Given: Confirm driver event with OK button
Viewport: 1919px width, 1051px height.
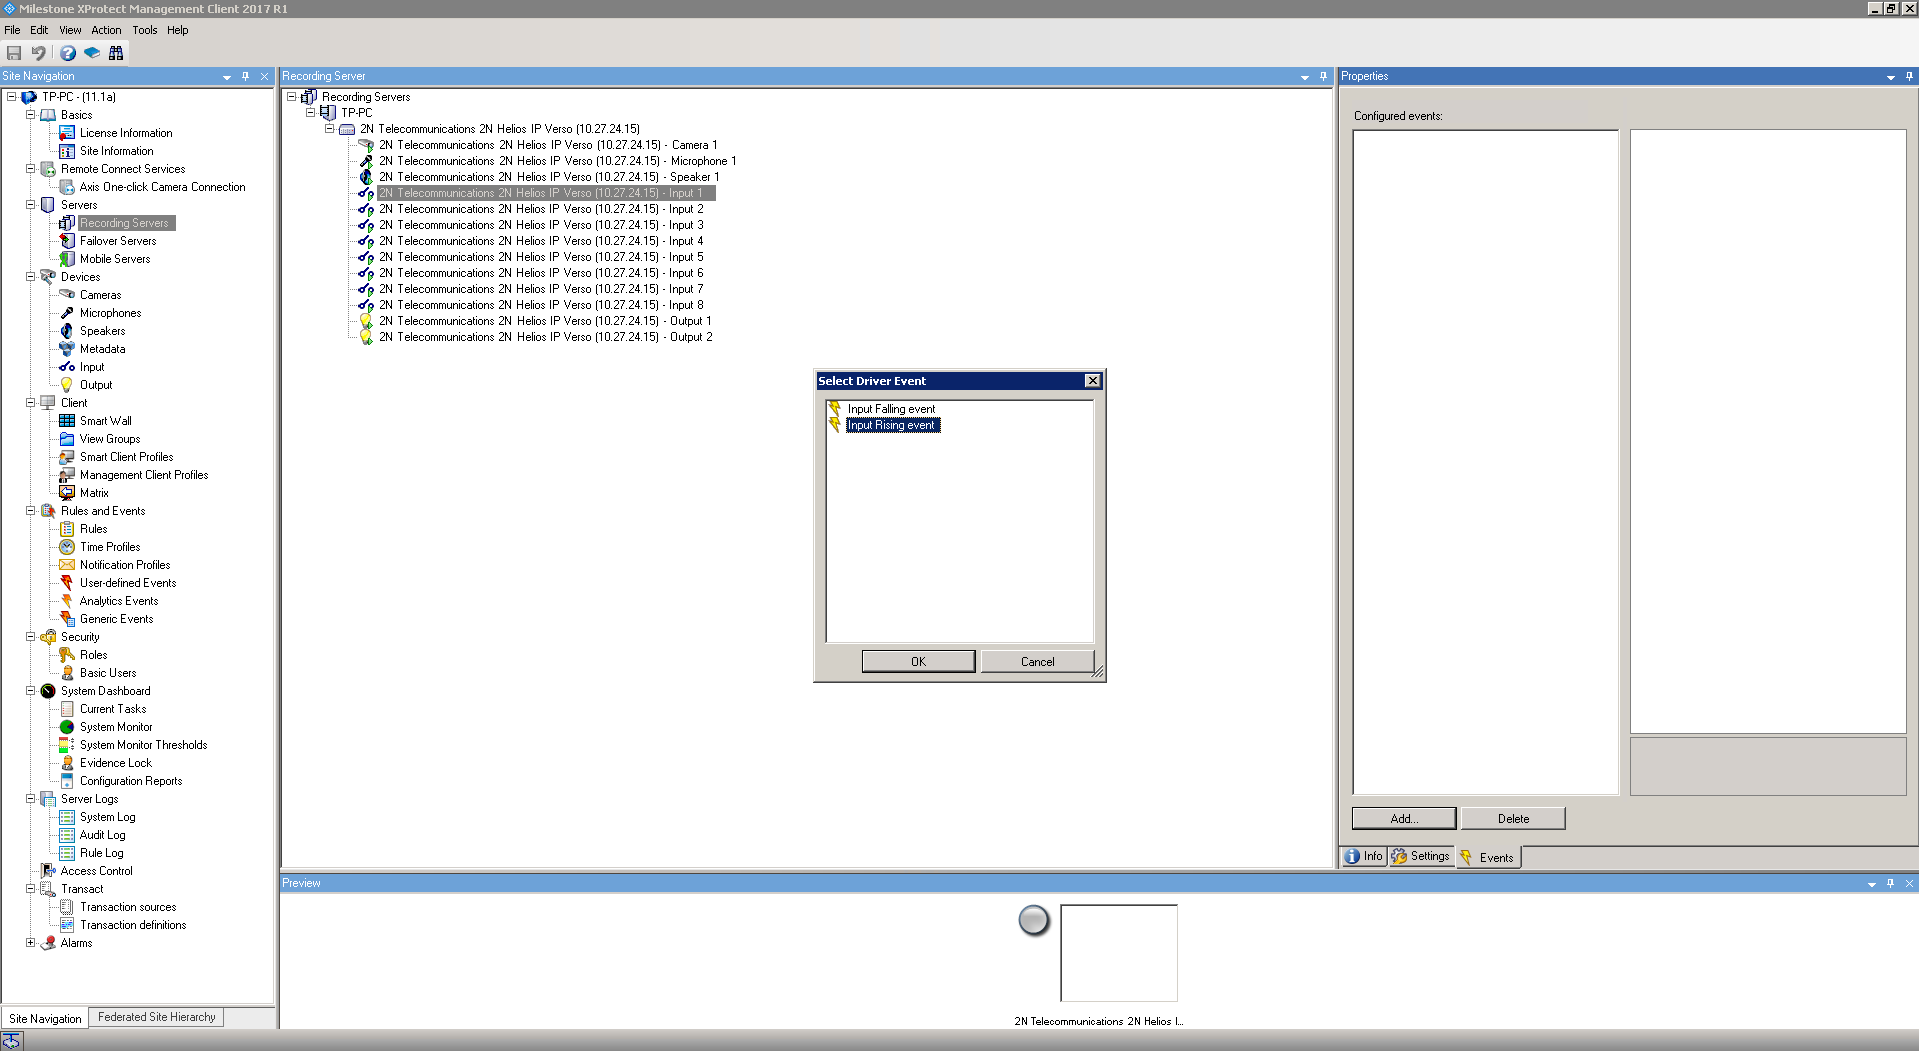Looking at the screenshot, I should tap(917, 662).
